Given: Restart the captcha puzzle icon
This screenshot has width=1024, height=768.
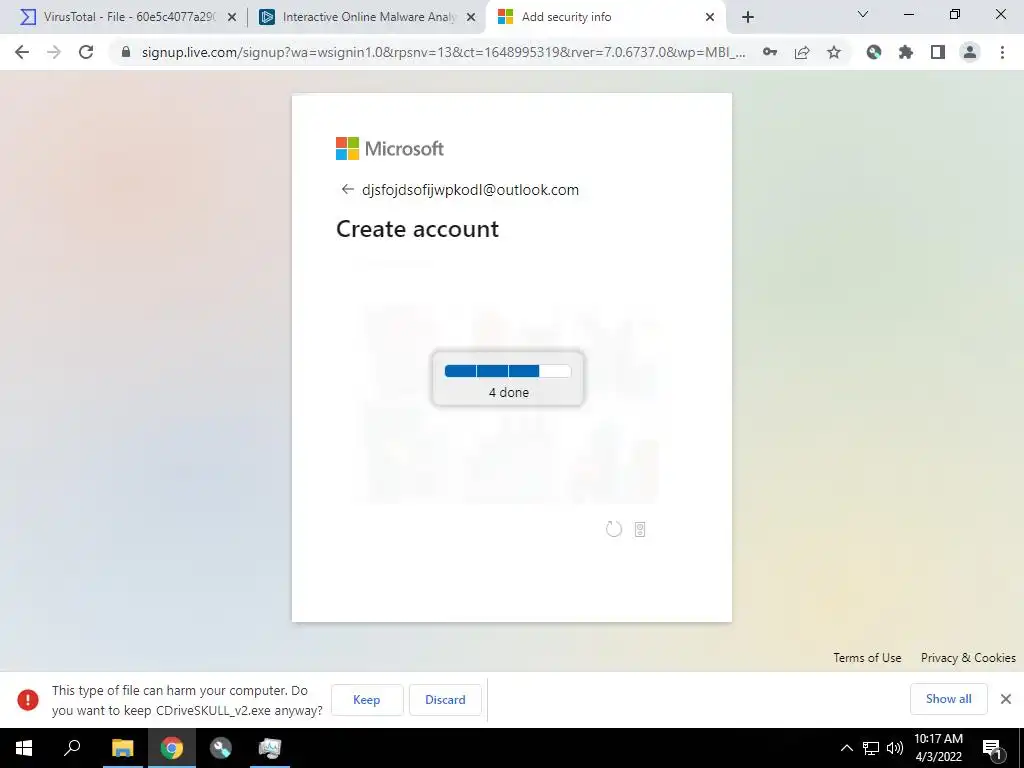Looking at the screenshot, I should click(614, 529).
